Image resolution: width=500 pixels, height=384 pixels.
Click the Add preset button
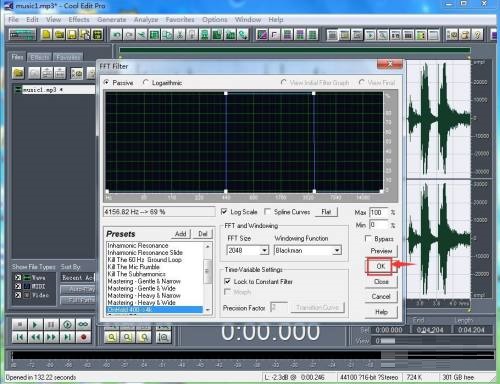click(x=181, y=234)
